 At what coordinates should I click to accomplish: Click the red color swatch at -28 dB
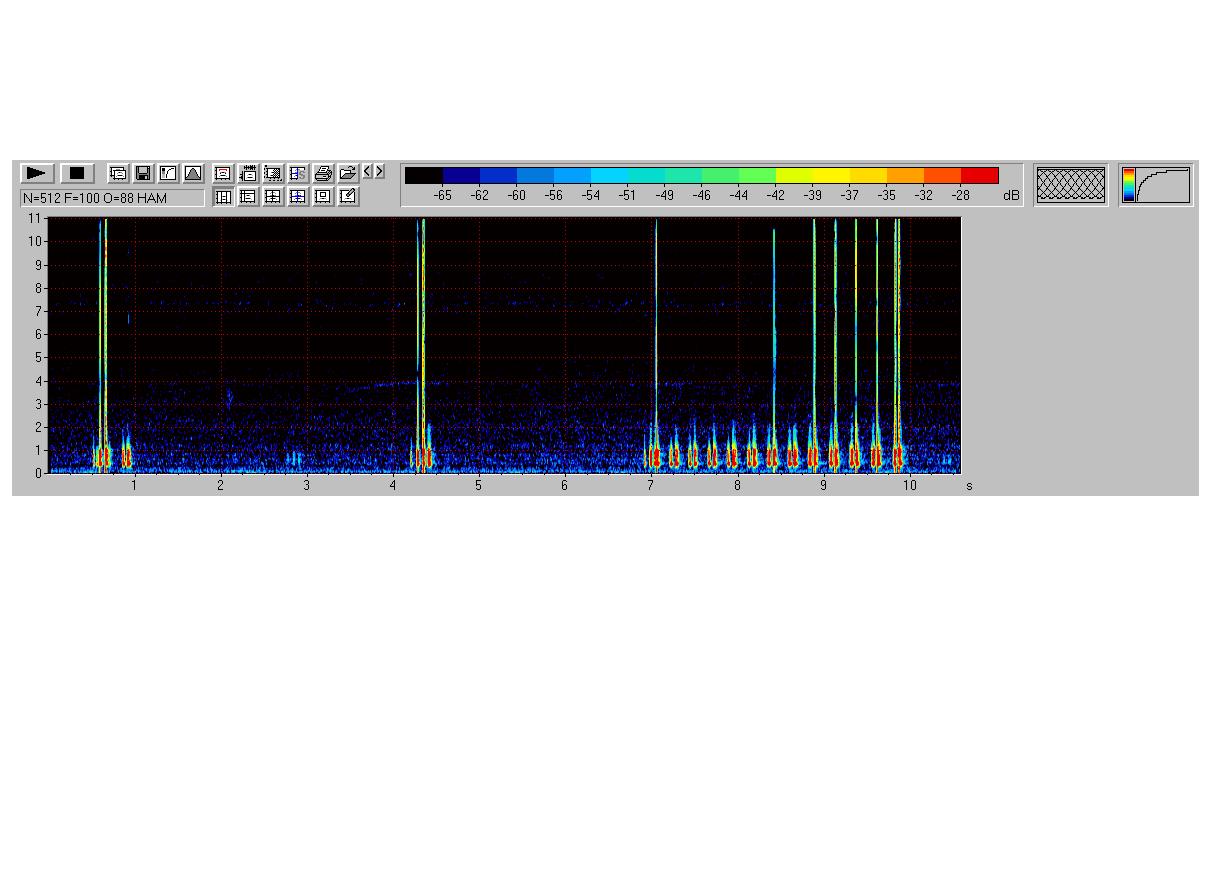979,176
